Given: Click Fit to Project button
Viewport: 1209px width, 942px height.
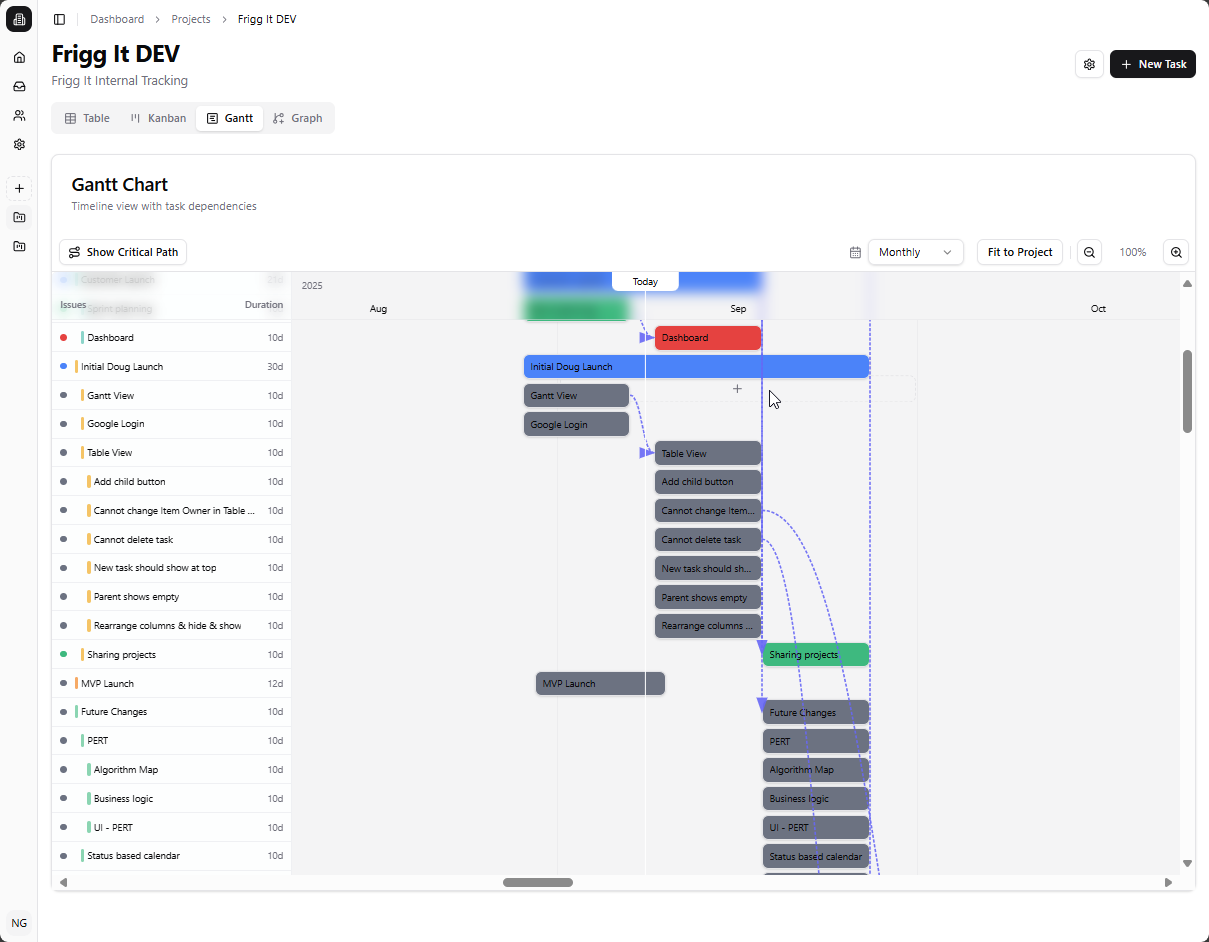Looking at the screenshot, I should [1020, 252].
